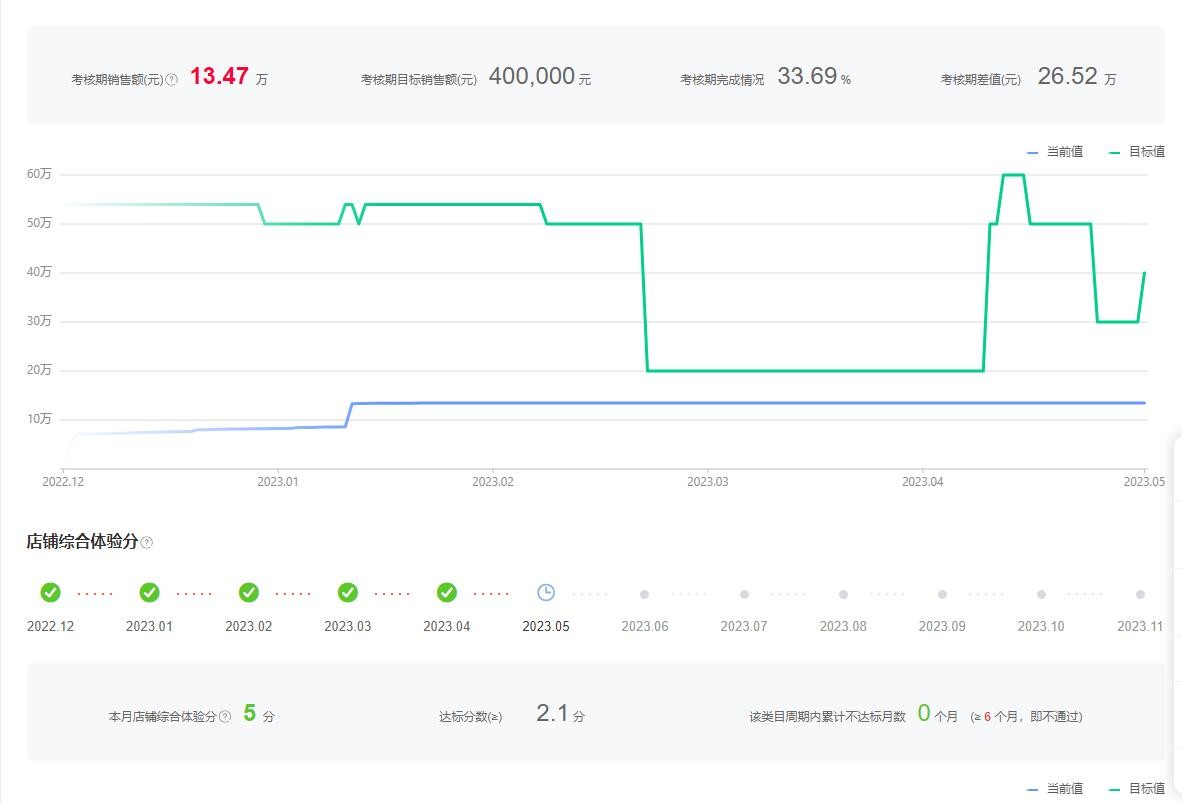The width and height of the screenshot is (1182, 803).
Task: Click the 2023.06 month label in score timeline
Action: [645, 627]
